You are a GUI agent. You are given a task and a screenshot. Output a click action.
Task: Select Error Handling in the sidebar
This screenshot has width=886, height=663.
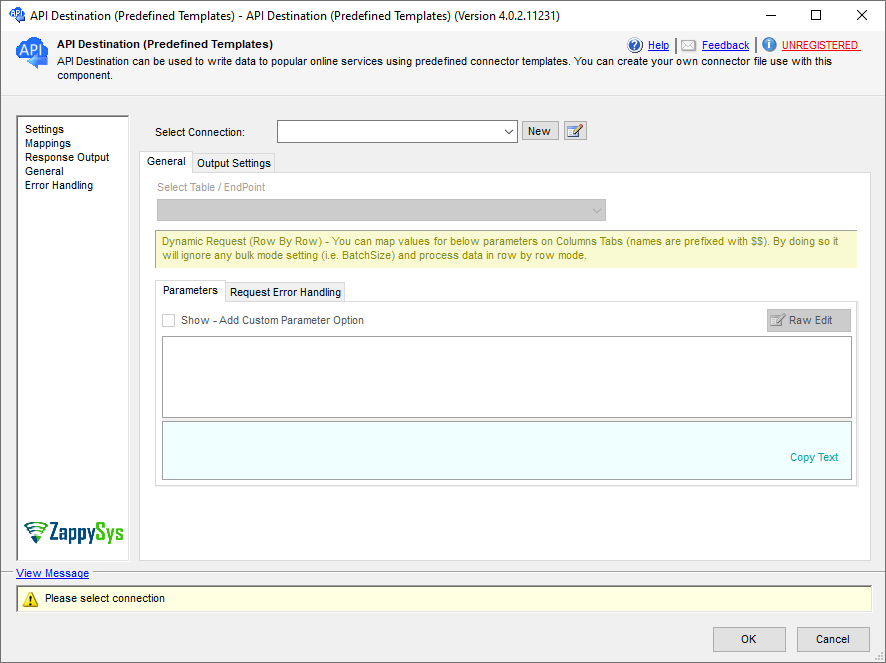(x=59, y=185)
